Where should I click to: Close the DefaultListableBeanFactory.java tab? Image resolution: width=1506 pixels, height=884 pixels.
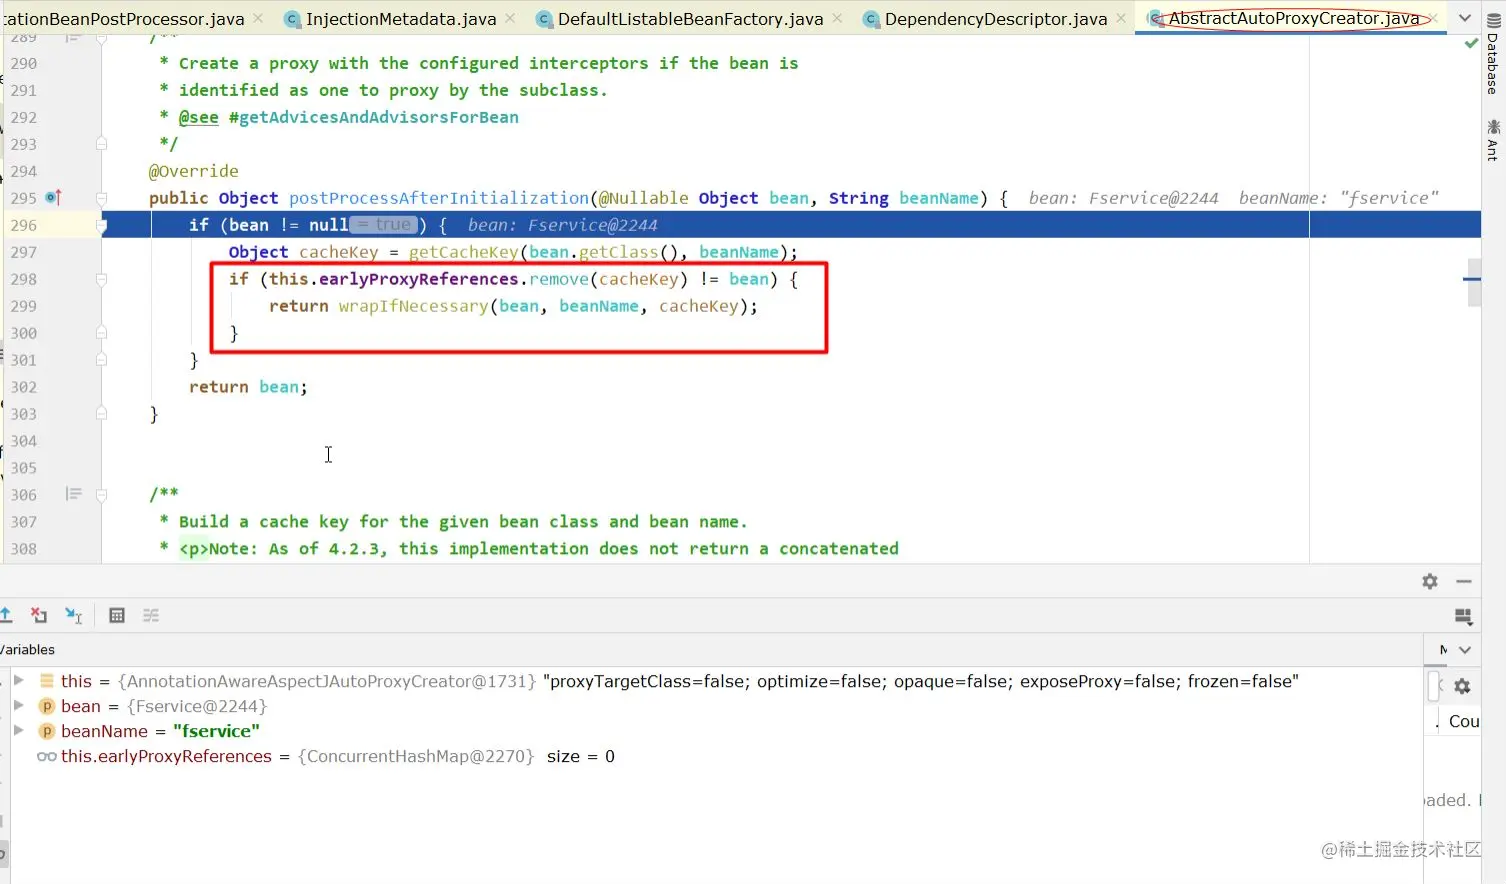[838, 18]
